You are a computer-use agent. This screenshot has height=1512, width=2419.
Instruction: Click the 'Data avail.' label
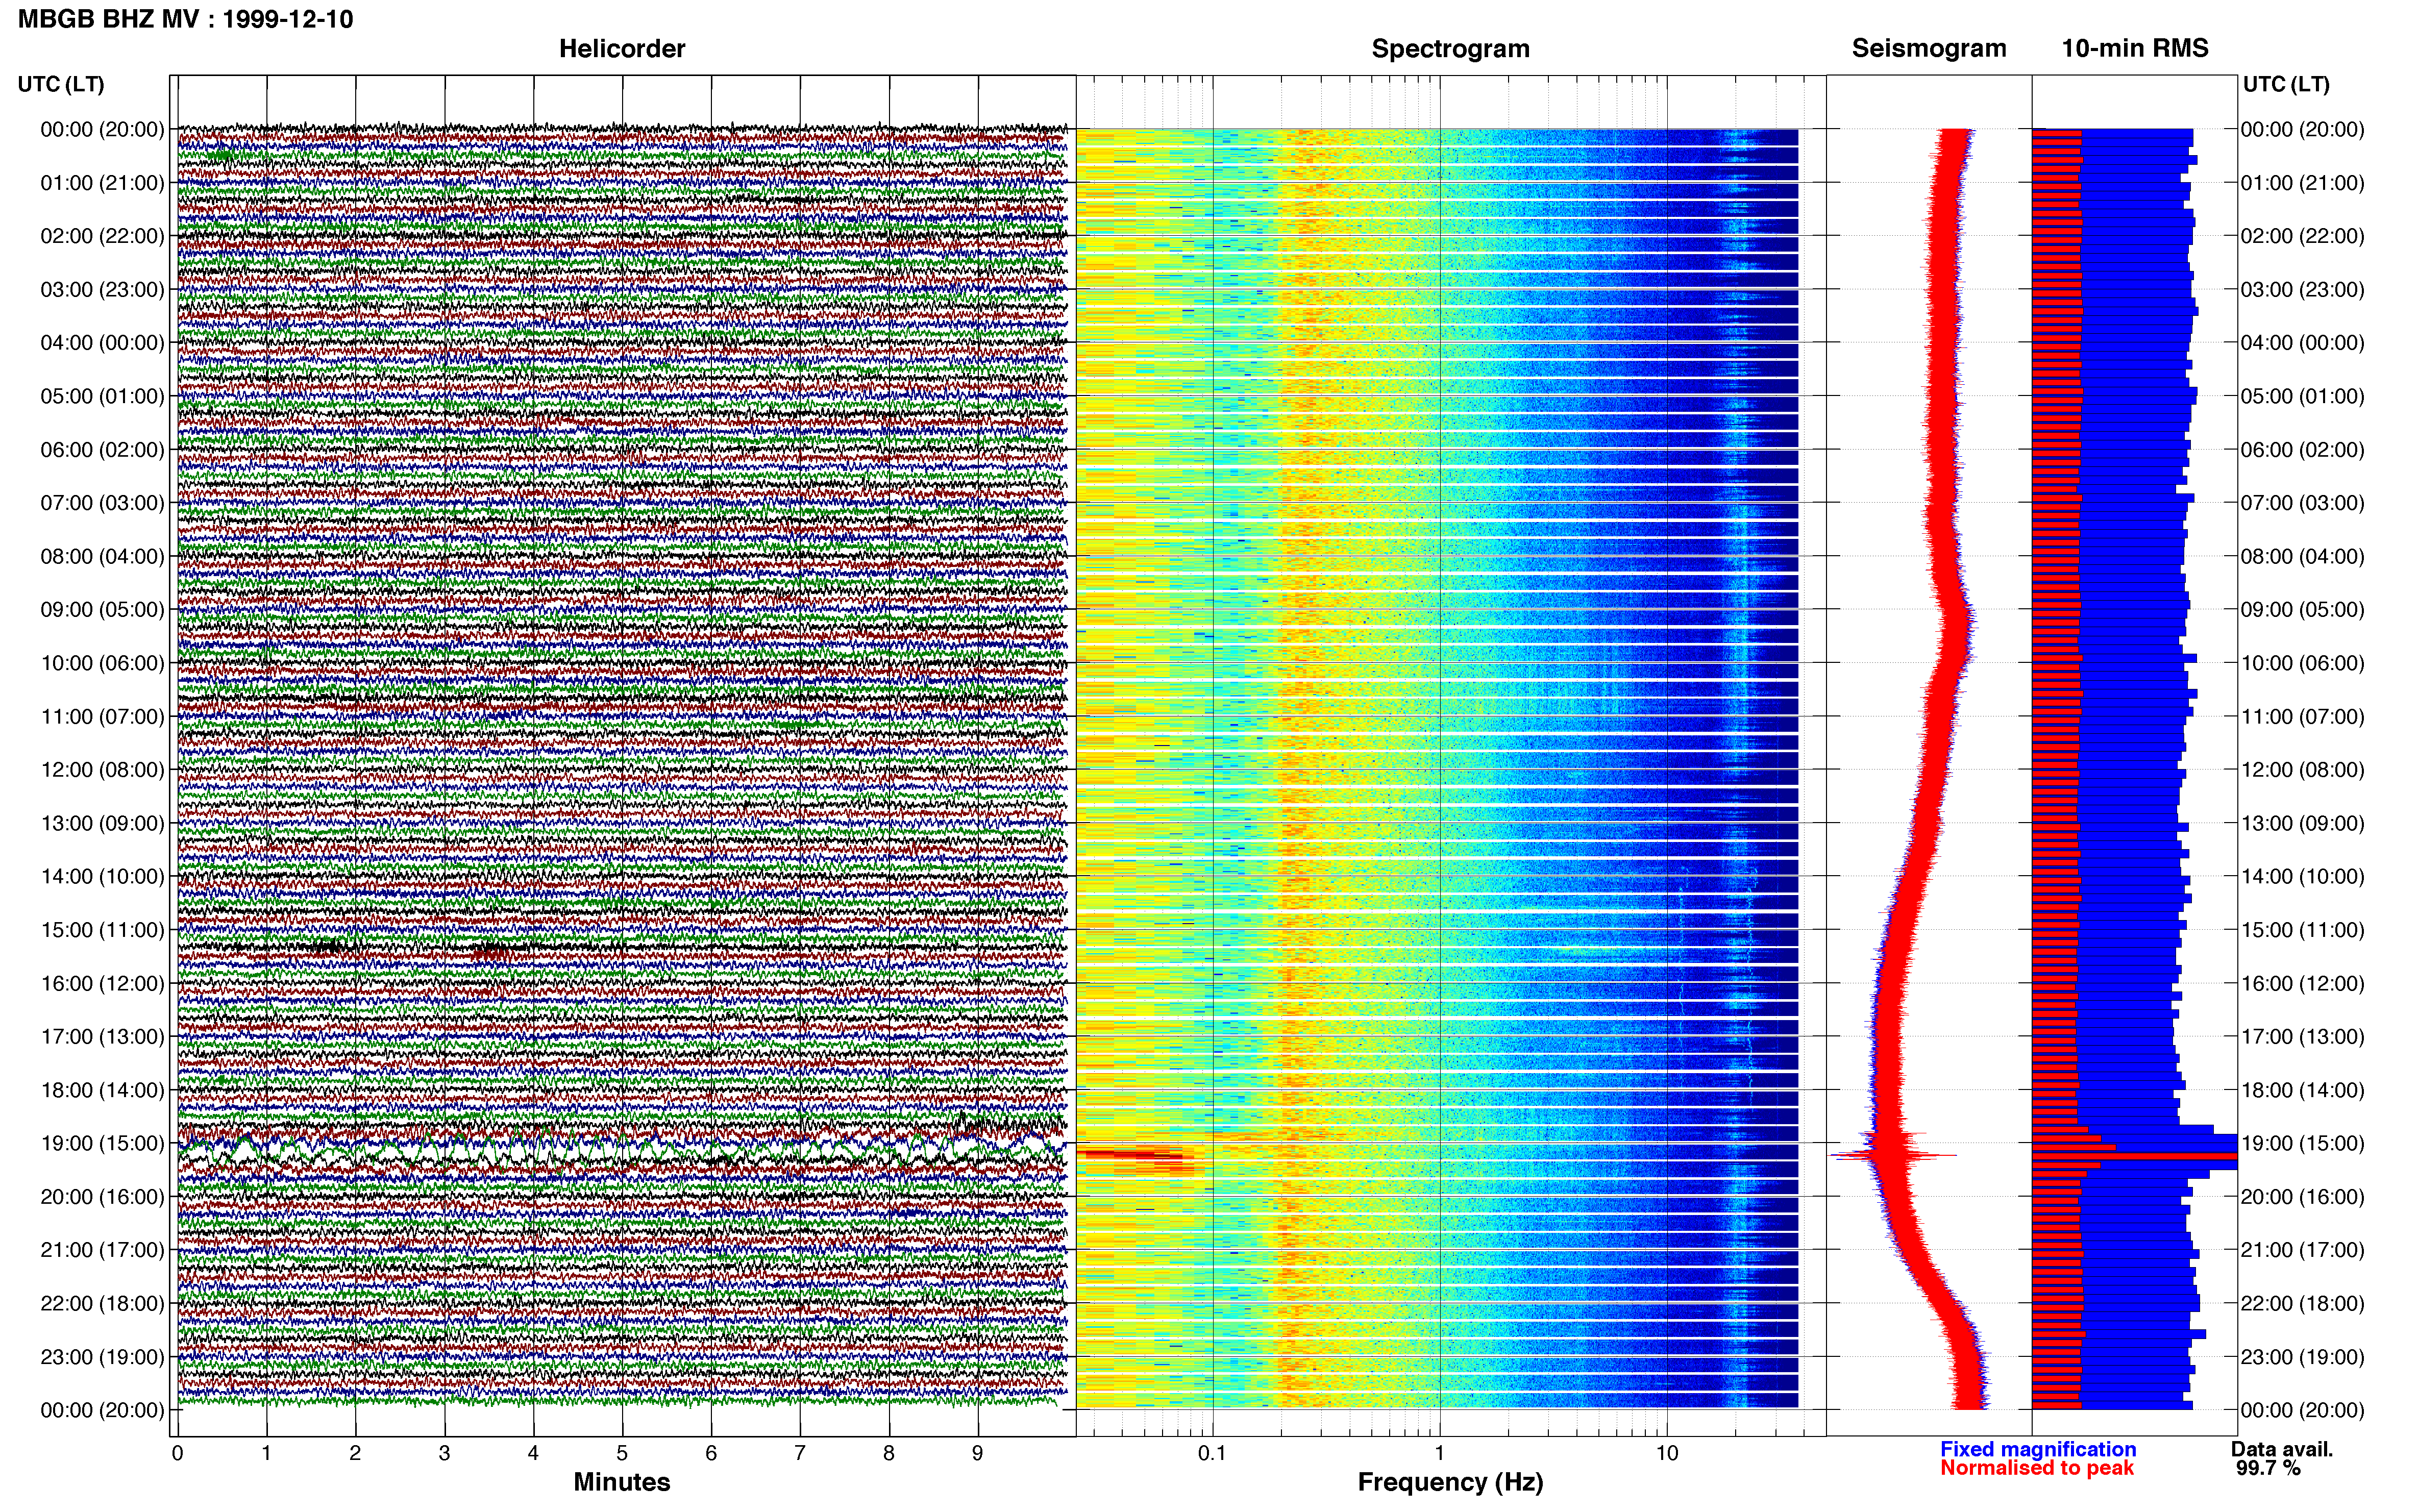[2282, 1449]
